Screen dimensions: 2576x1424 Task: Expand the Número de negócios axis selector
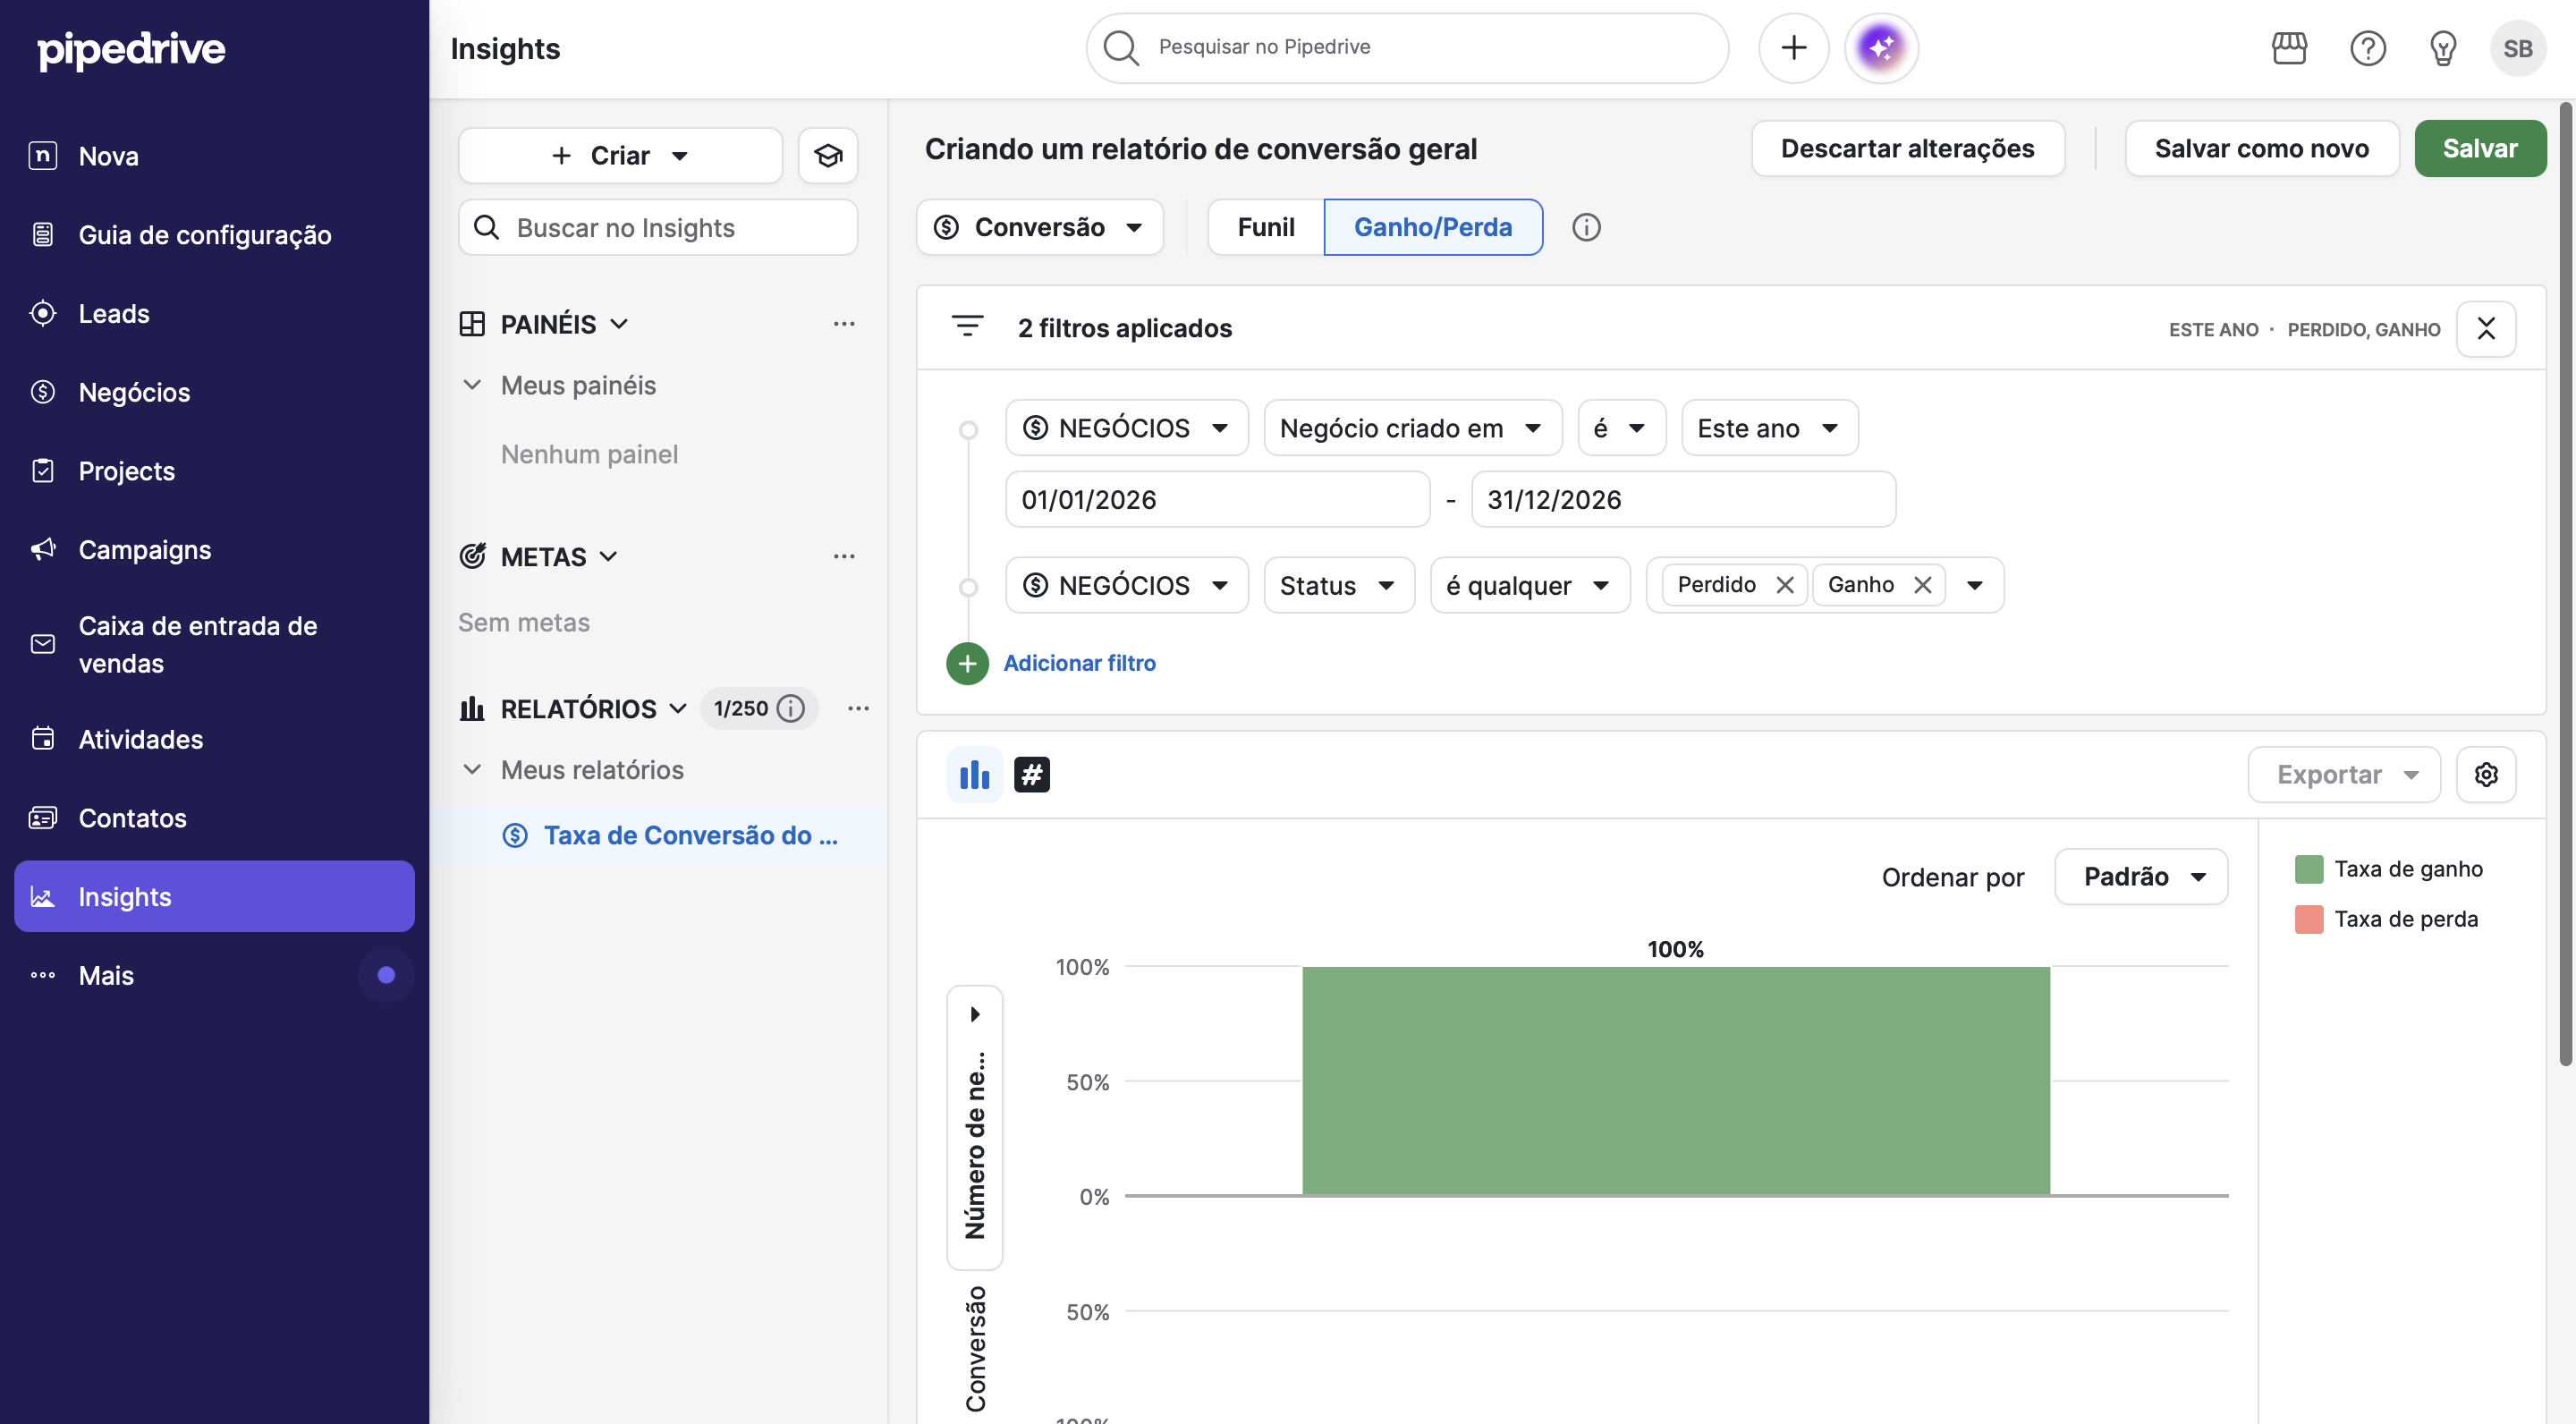coord(974,1128)
